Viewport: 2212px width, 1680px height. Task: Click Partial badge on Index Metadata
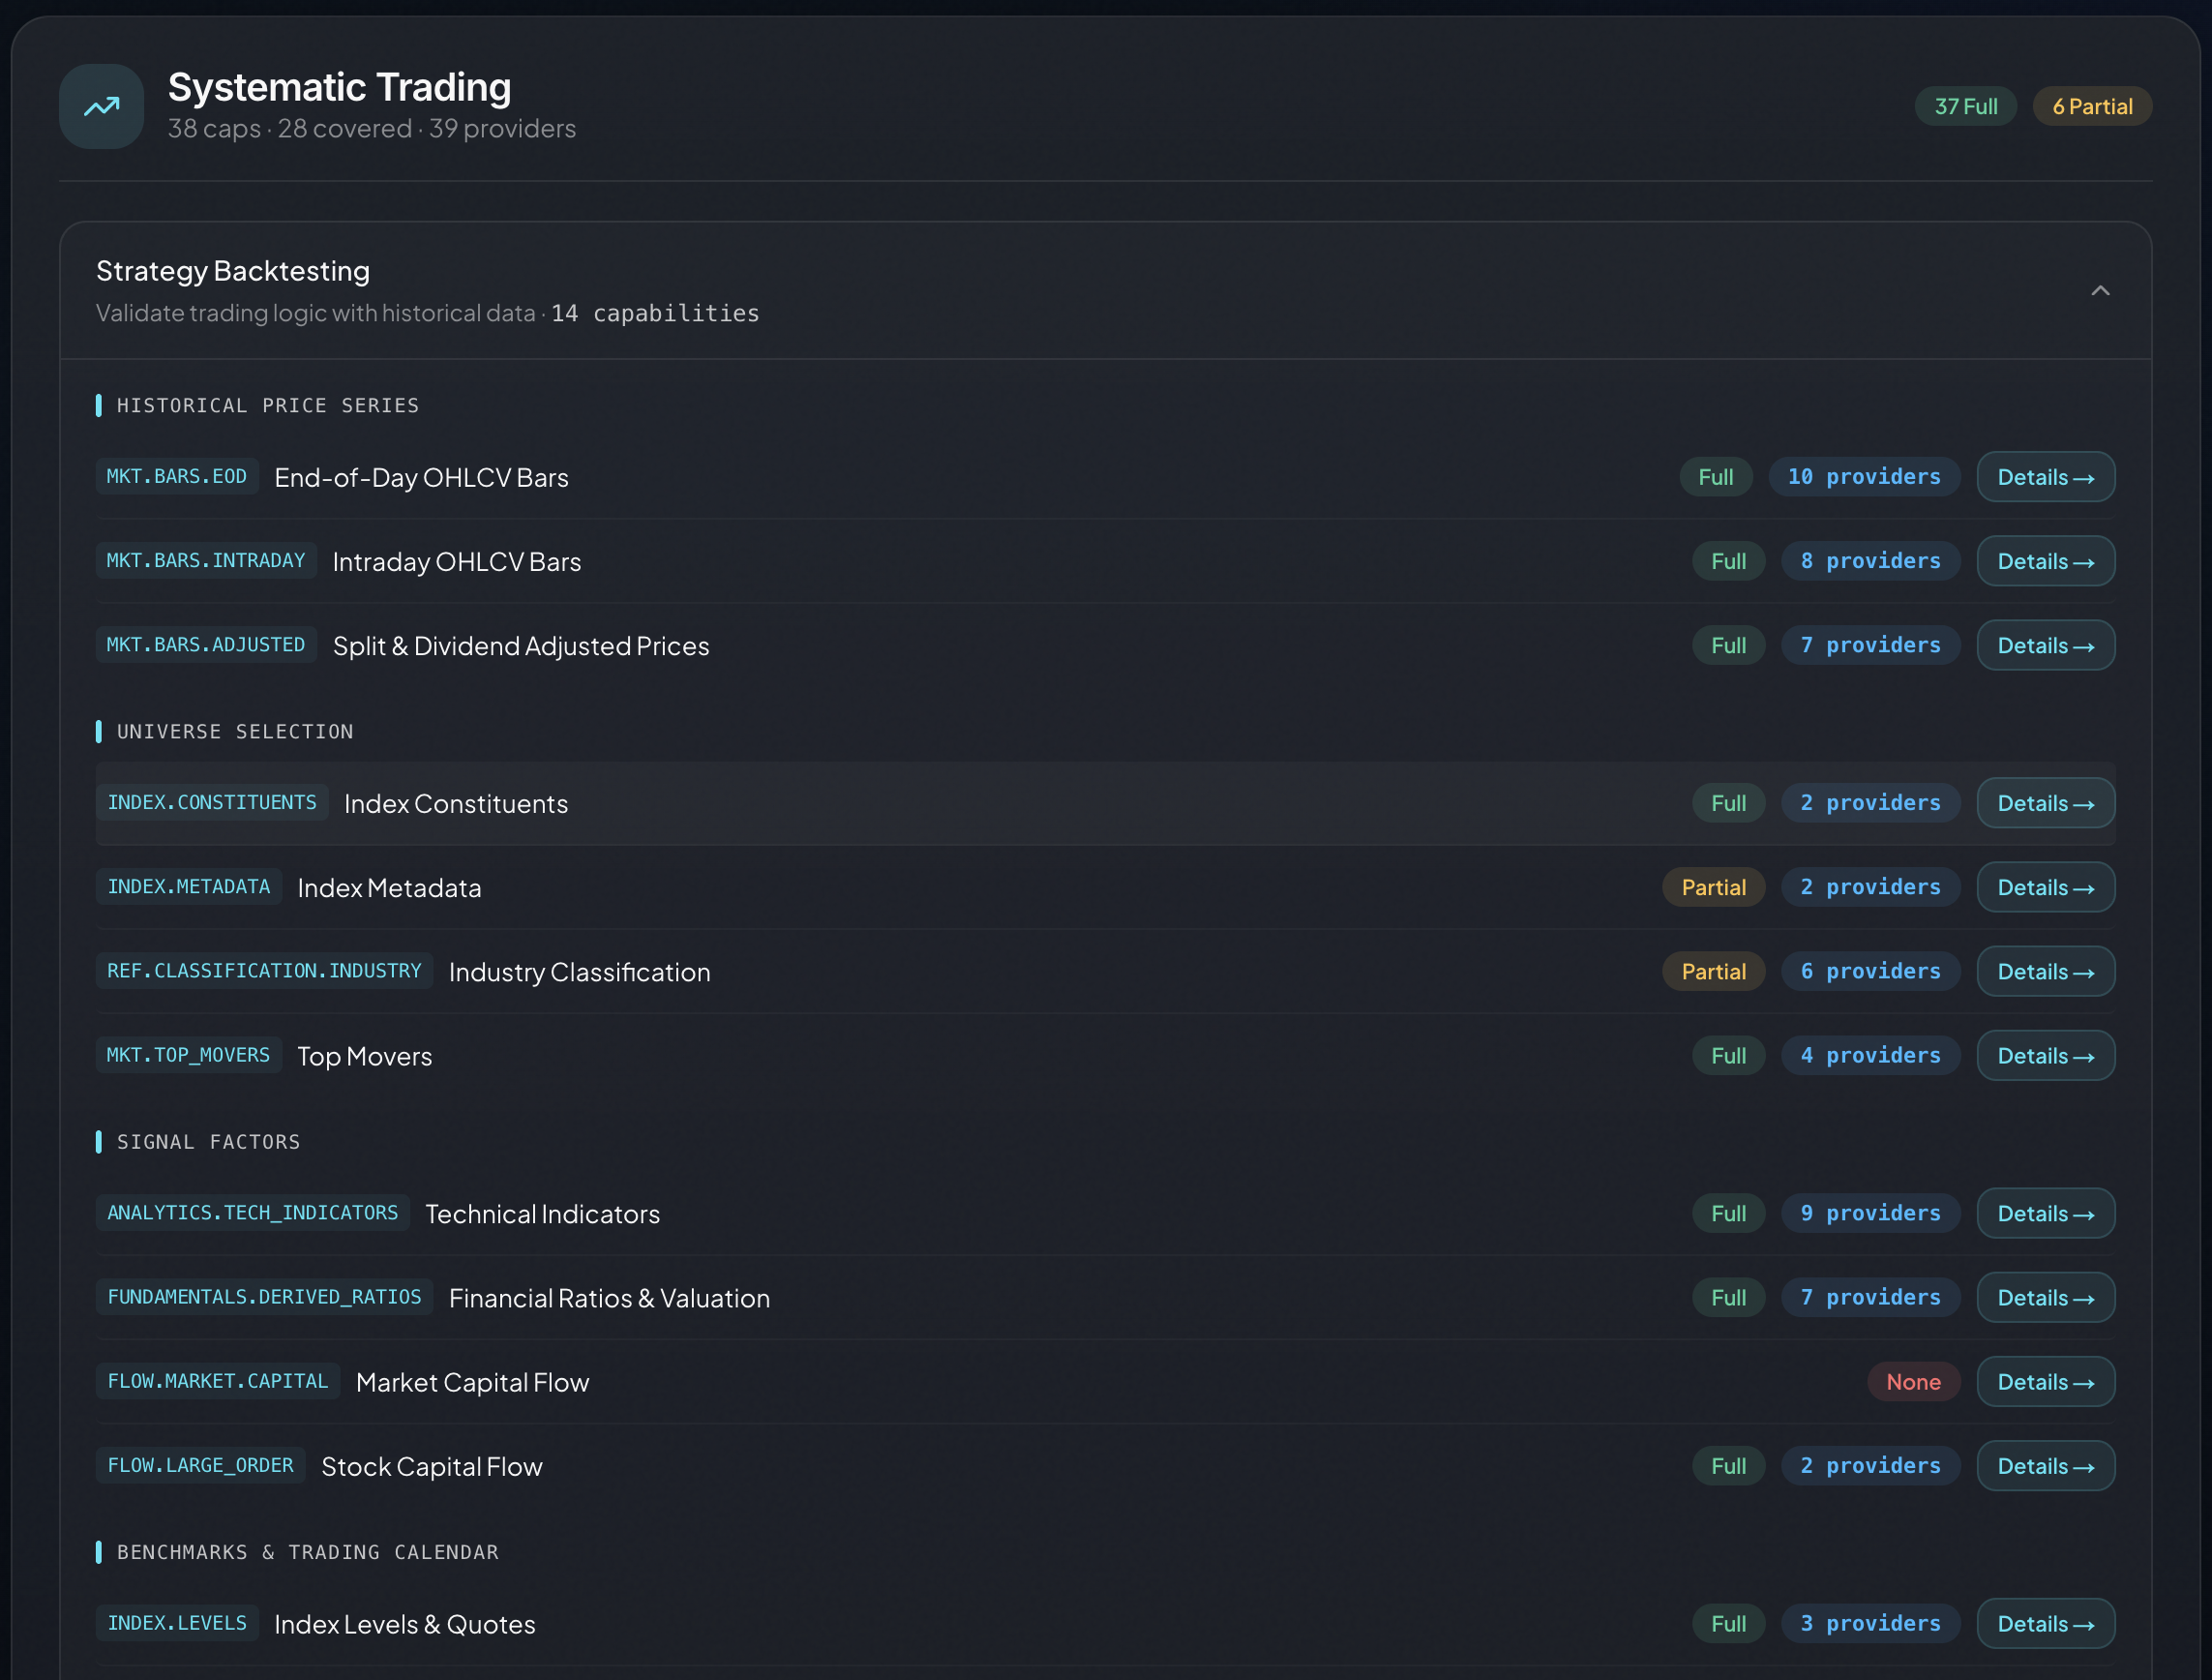tap(1712, 887)
